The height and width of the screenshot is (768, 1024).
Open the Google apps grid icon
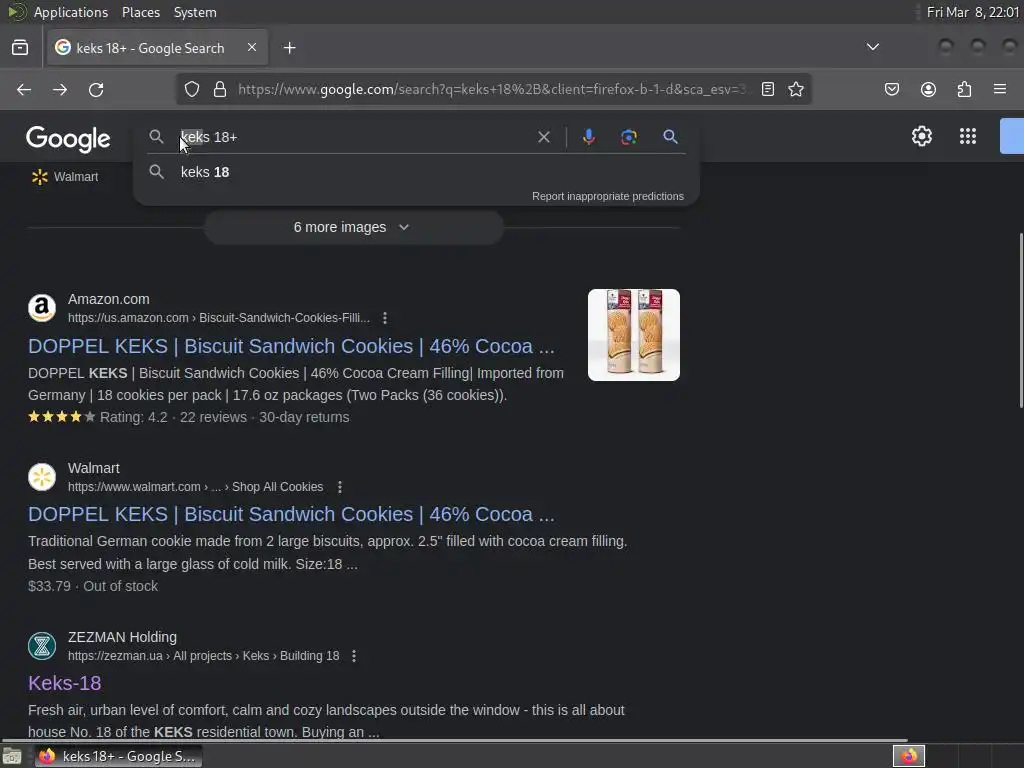coord(968,136)
